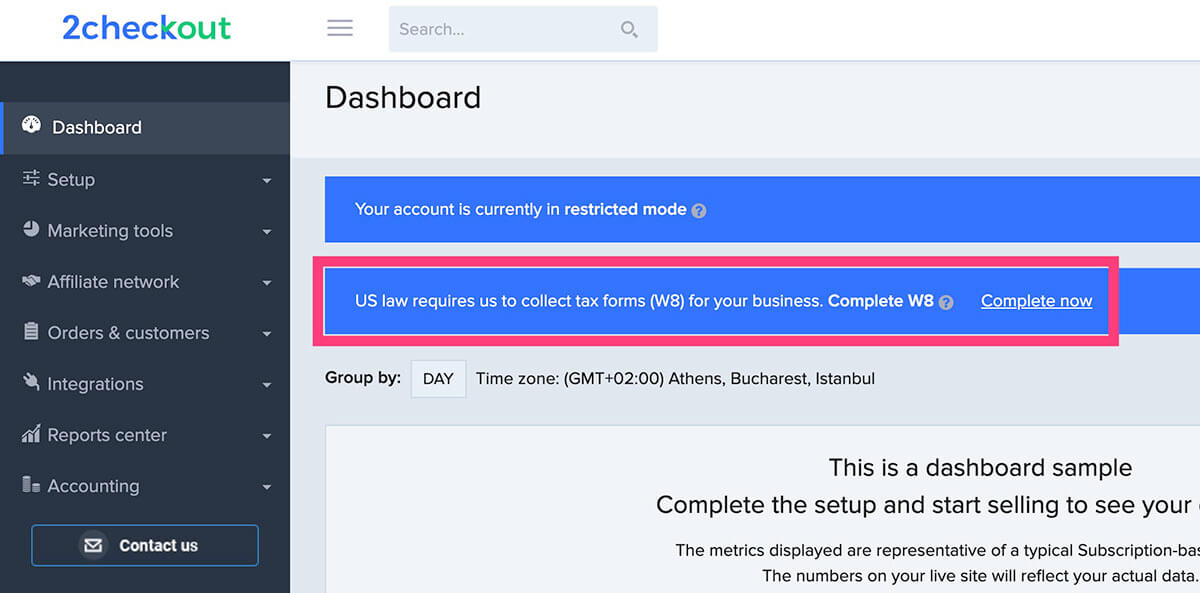
Task: Click the Orders & customers list icon
Action: pos(31,332)
